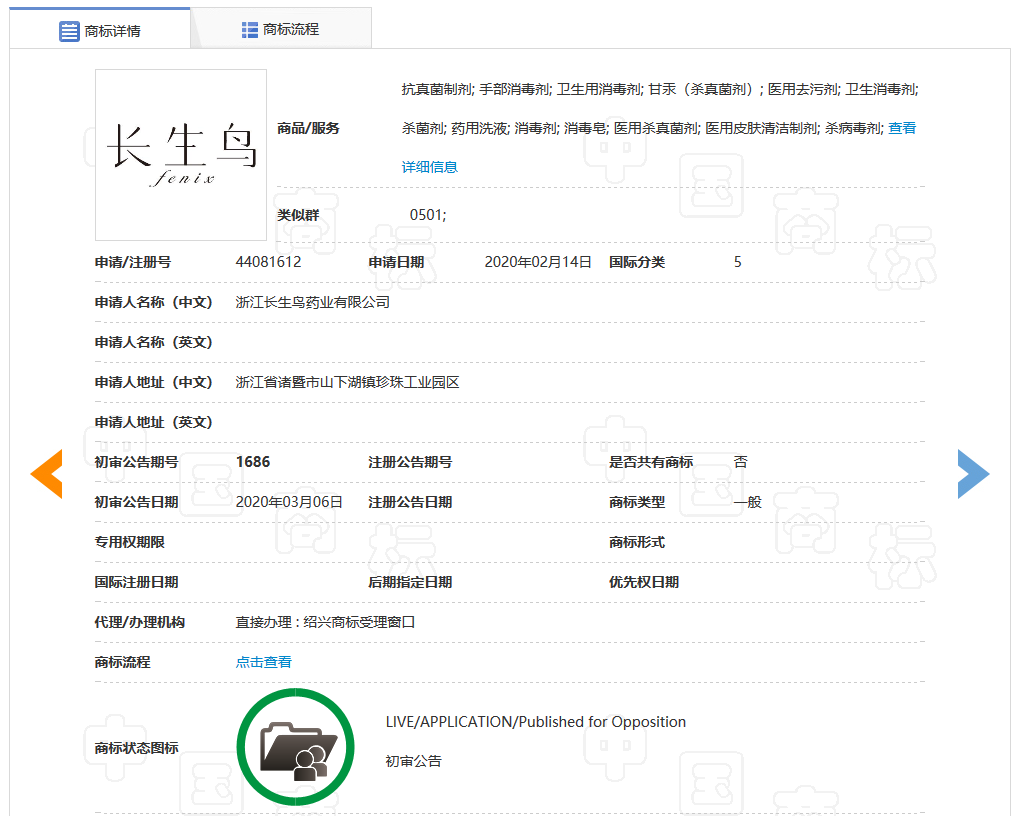
Task: Select trademark type value 一般
Action: (747, 502)
